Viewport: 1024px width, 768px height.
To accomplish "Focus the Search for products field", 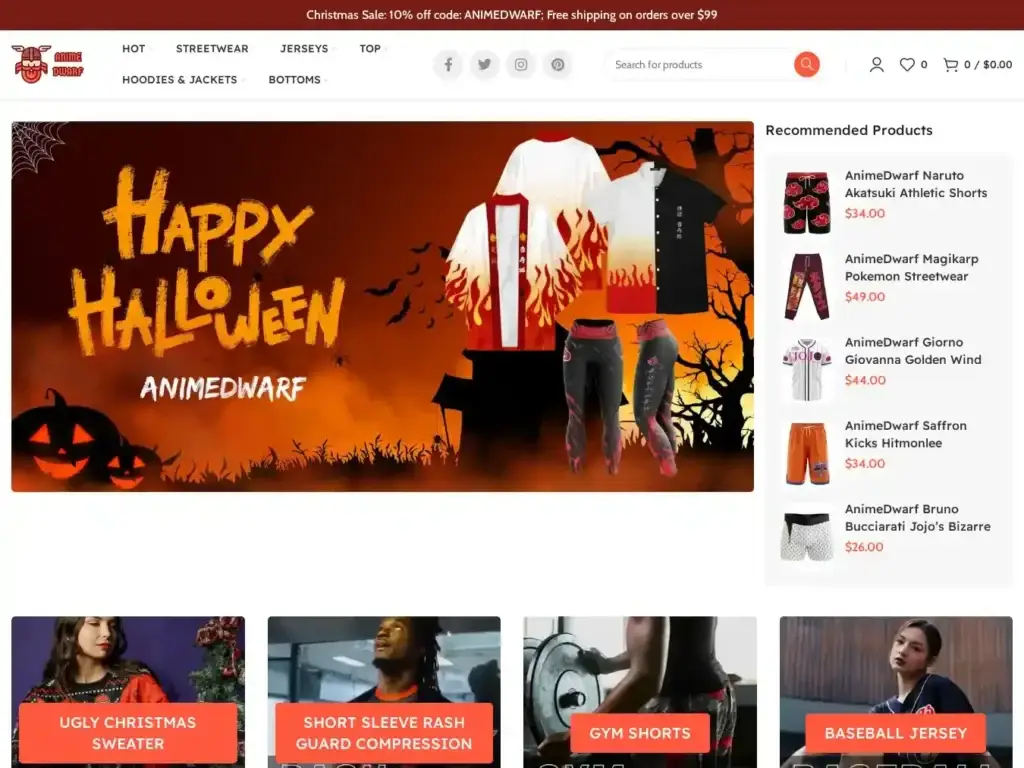I will click(x=700, y=65).
